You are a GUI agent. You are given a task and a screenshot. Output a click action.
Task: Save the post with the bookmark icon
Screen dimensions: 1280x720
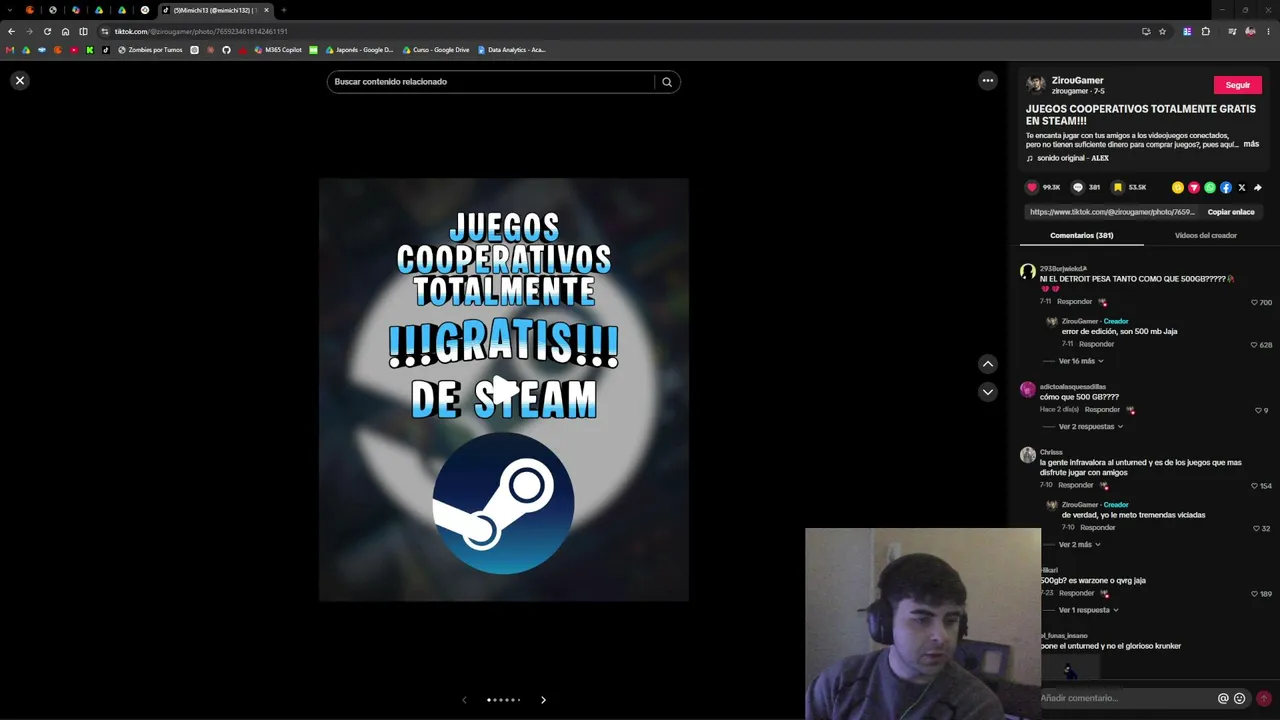1118,187
